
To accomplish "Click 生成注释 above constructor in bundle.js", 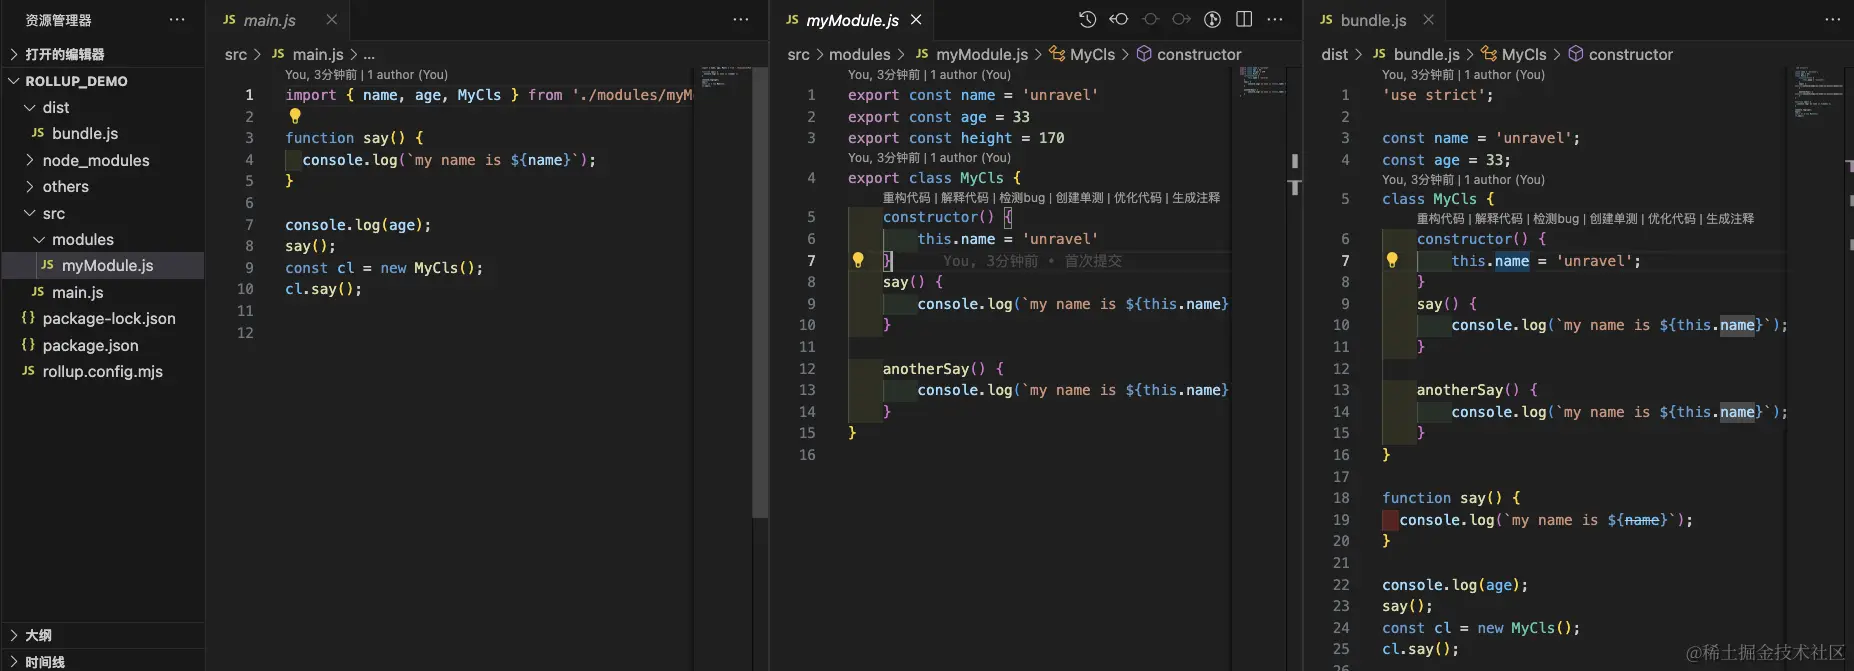I will [x=1730, y=219].
